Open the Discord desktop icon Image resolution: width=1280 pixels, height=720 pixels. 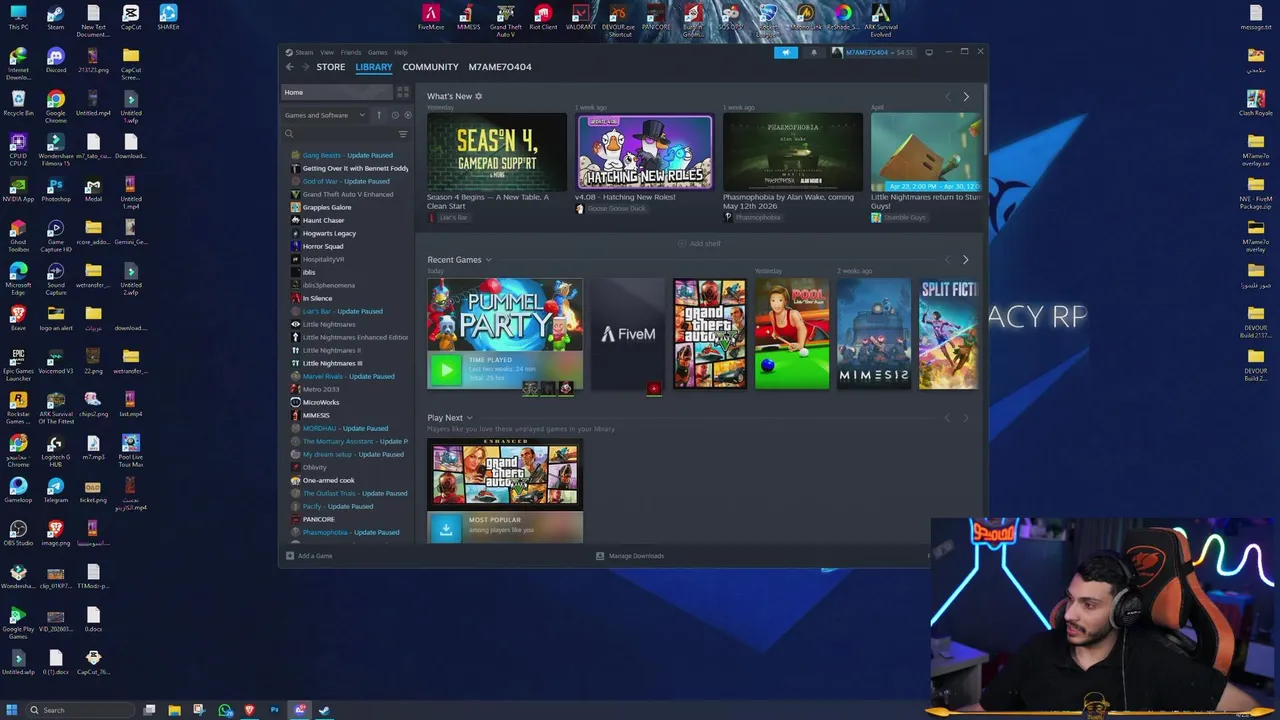click(x=56, y=59)
